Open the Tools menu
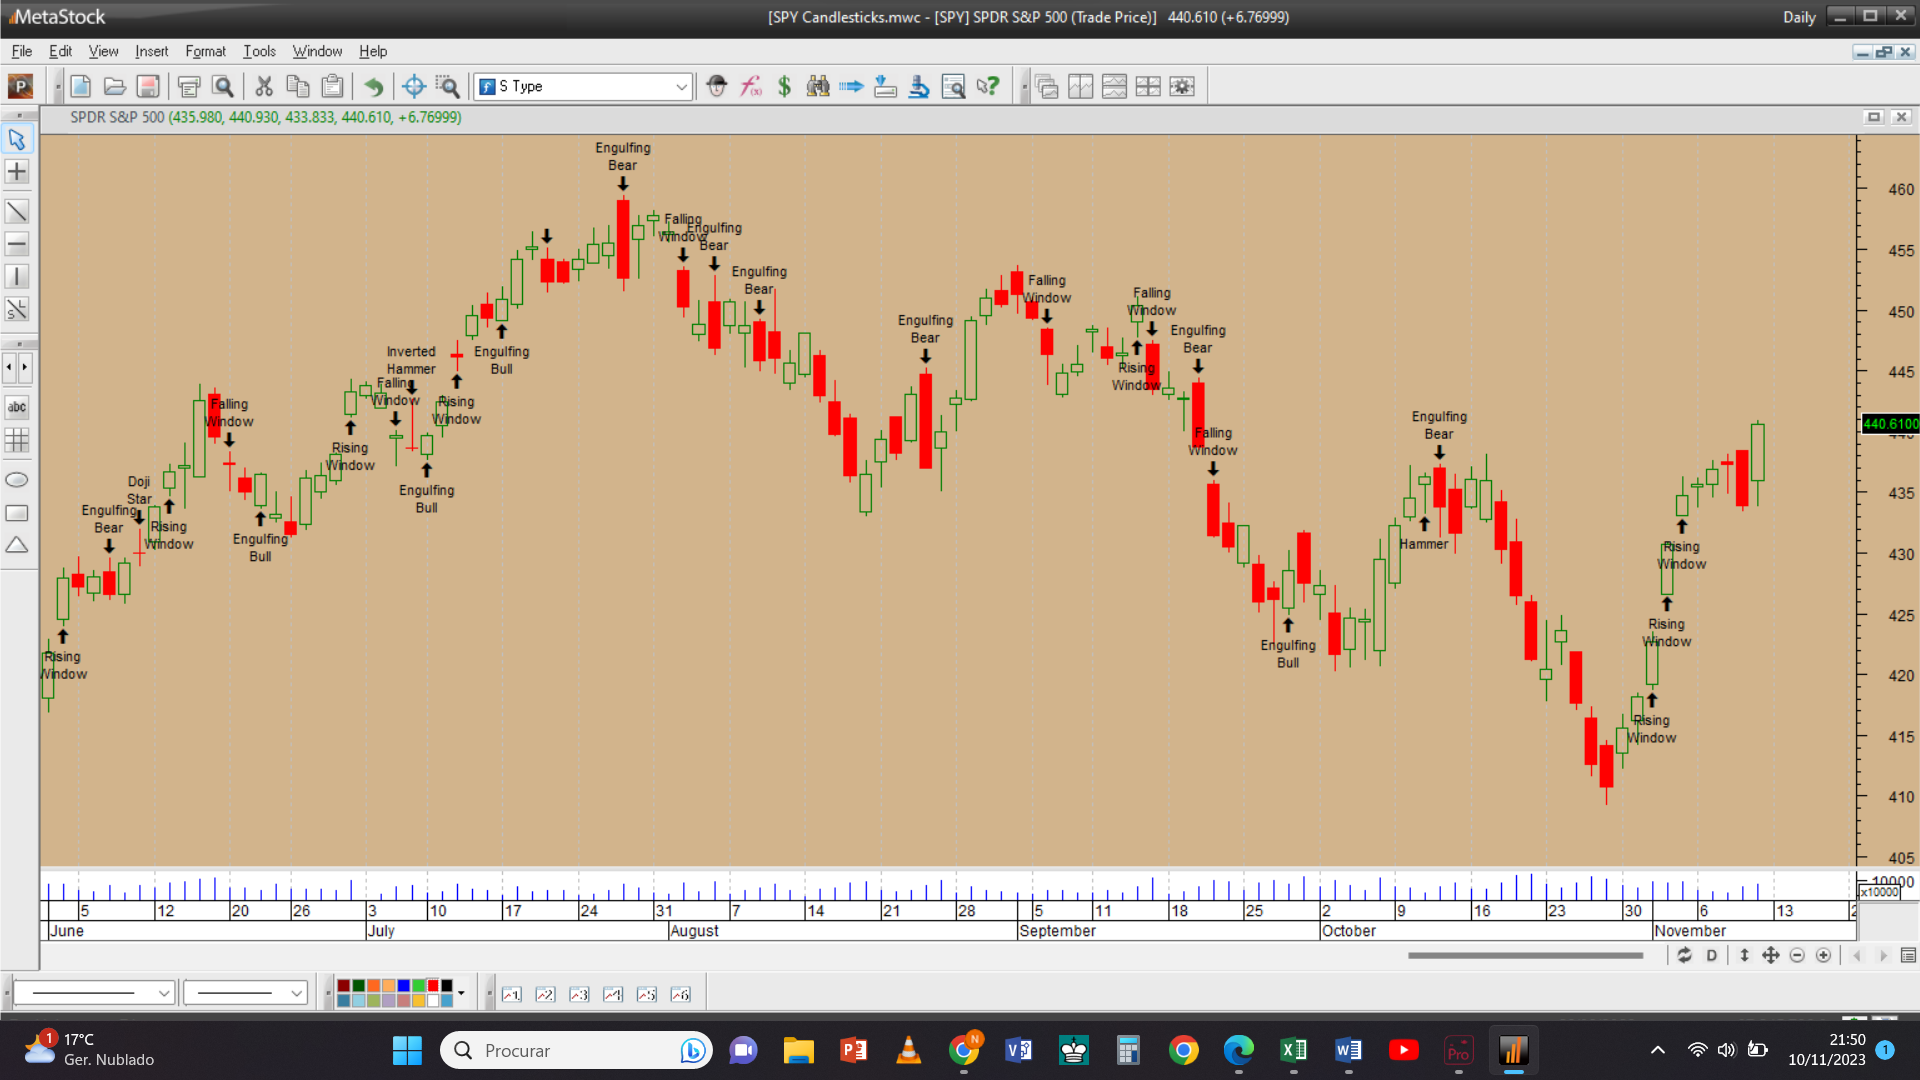Screen dimensions: 1920x1080 coord(259,51)
